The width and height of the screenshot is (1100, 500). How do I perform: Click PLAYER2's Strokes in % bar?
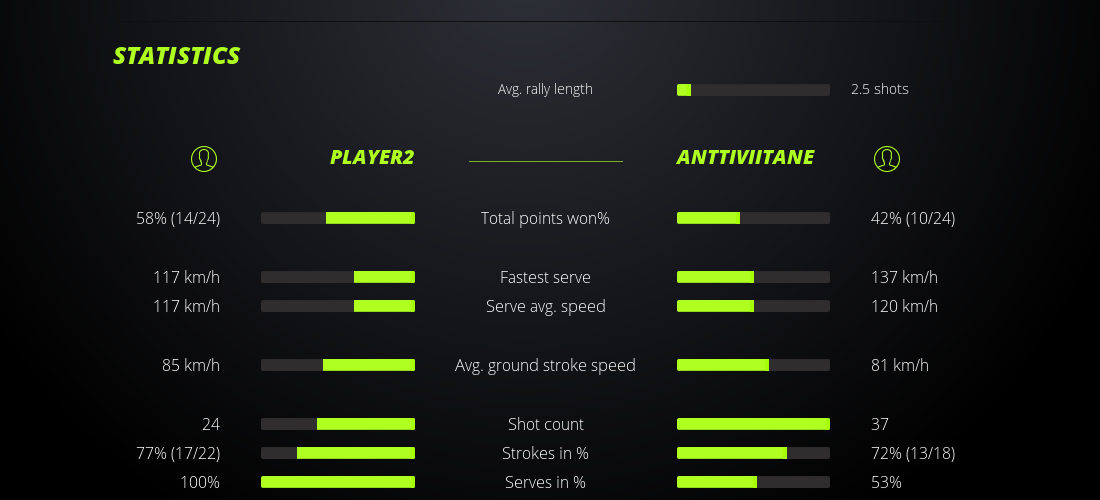338,453
